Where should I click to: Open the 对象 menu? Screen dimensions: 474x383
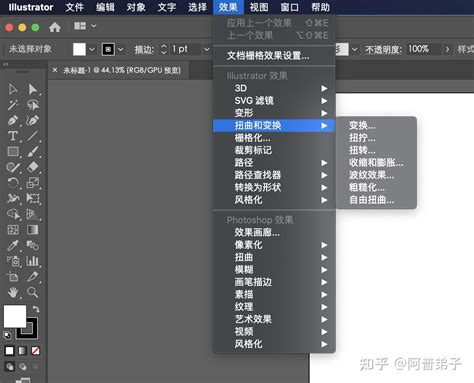(x=136, y=7)
